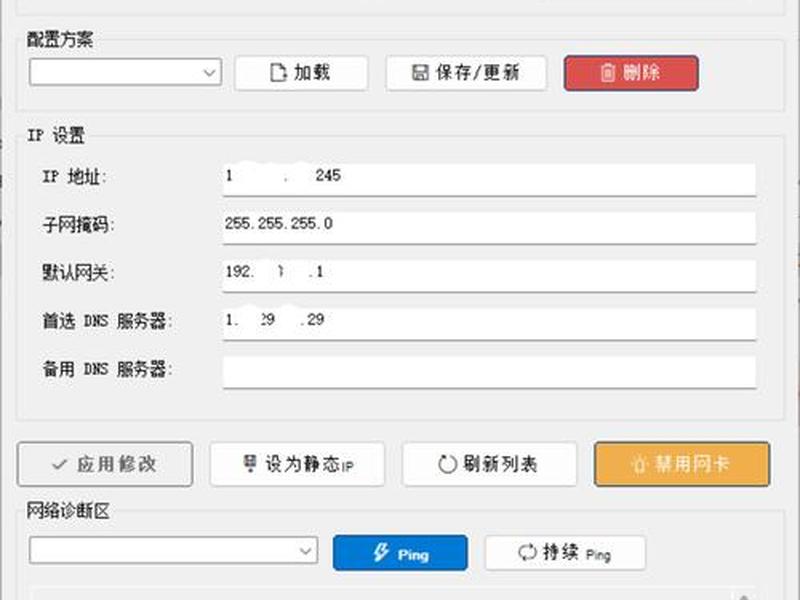The image size is (800, 600).
Task: Click the 应用修改 apply button
Action: coord(105,464)
